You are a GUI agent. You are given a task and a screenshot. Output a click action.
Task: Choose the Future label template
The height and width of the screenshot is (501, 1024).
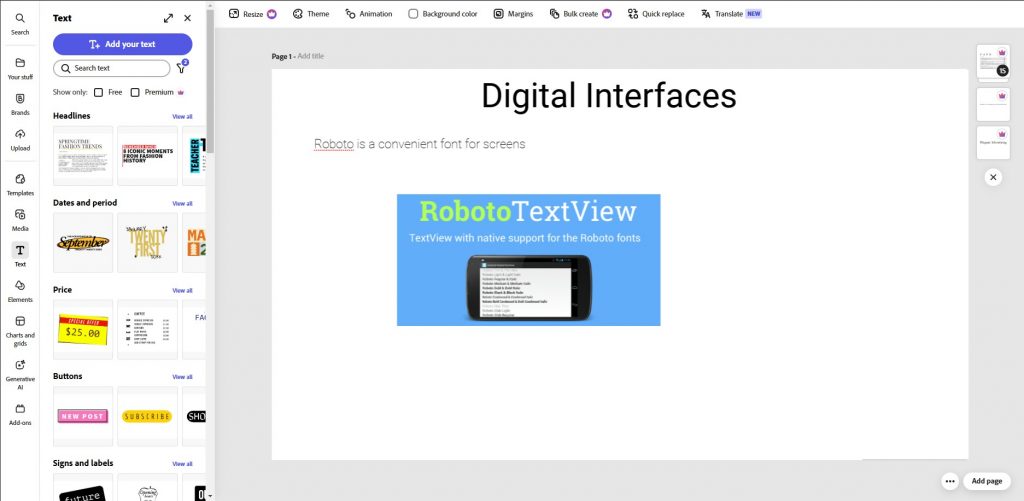coord(83,487)
